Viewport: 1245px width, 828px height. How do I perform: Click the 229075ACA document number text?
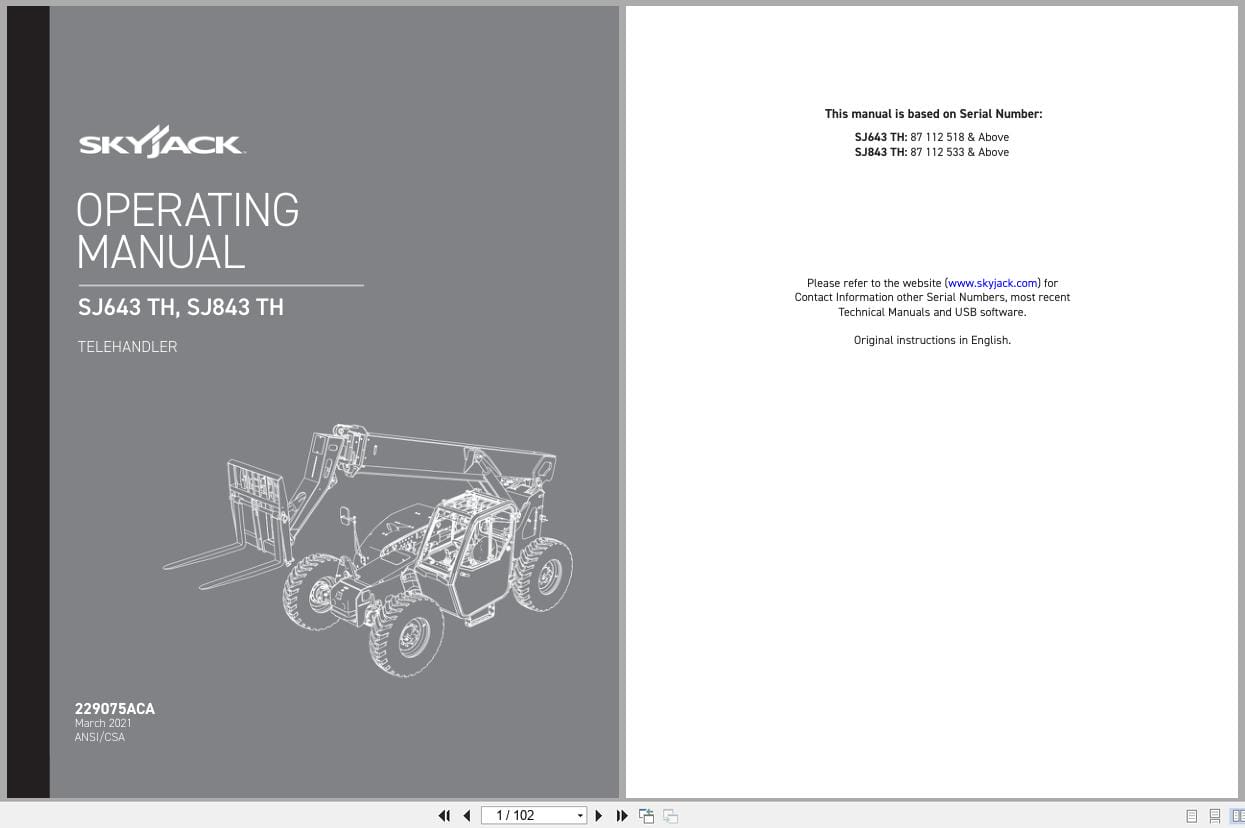[x=114, y=708]
